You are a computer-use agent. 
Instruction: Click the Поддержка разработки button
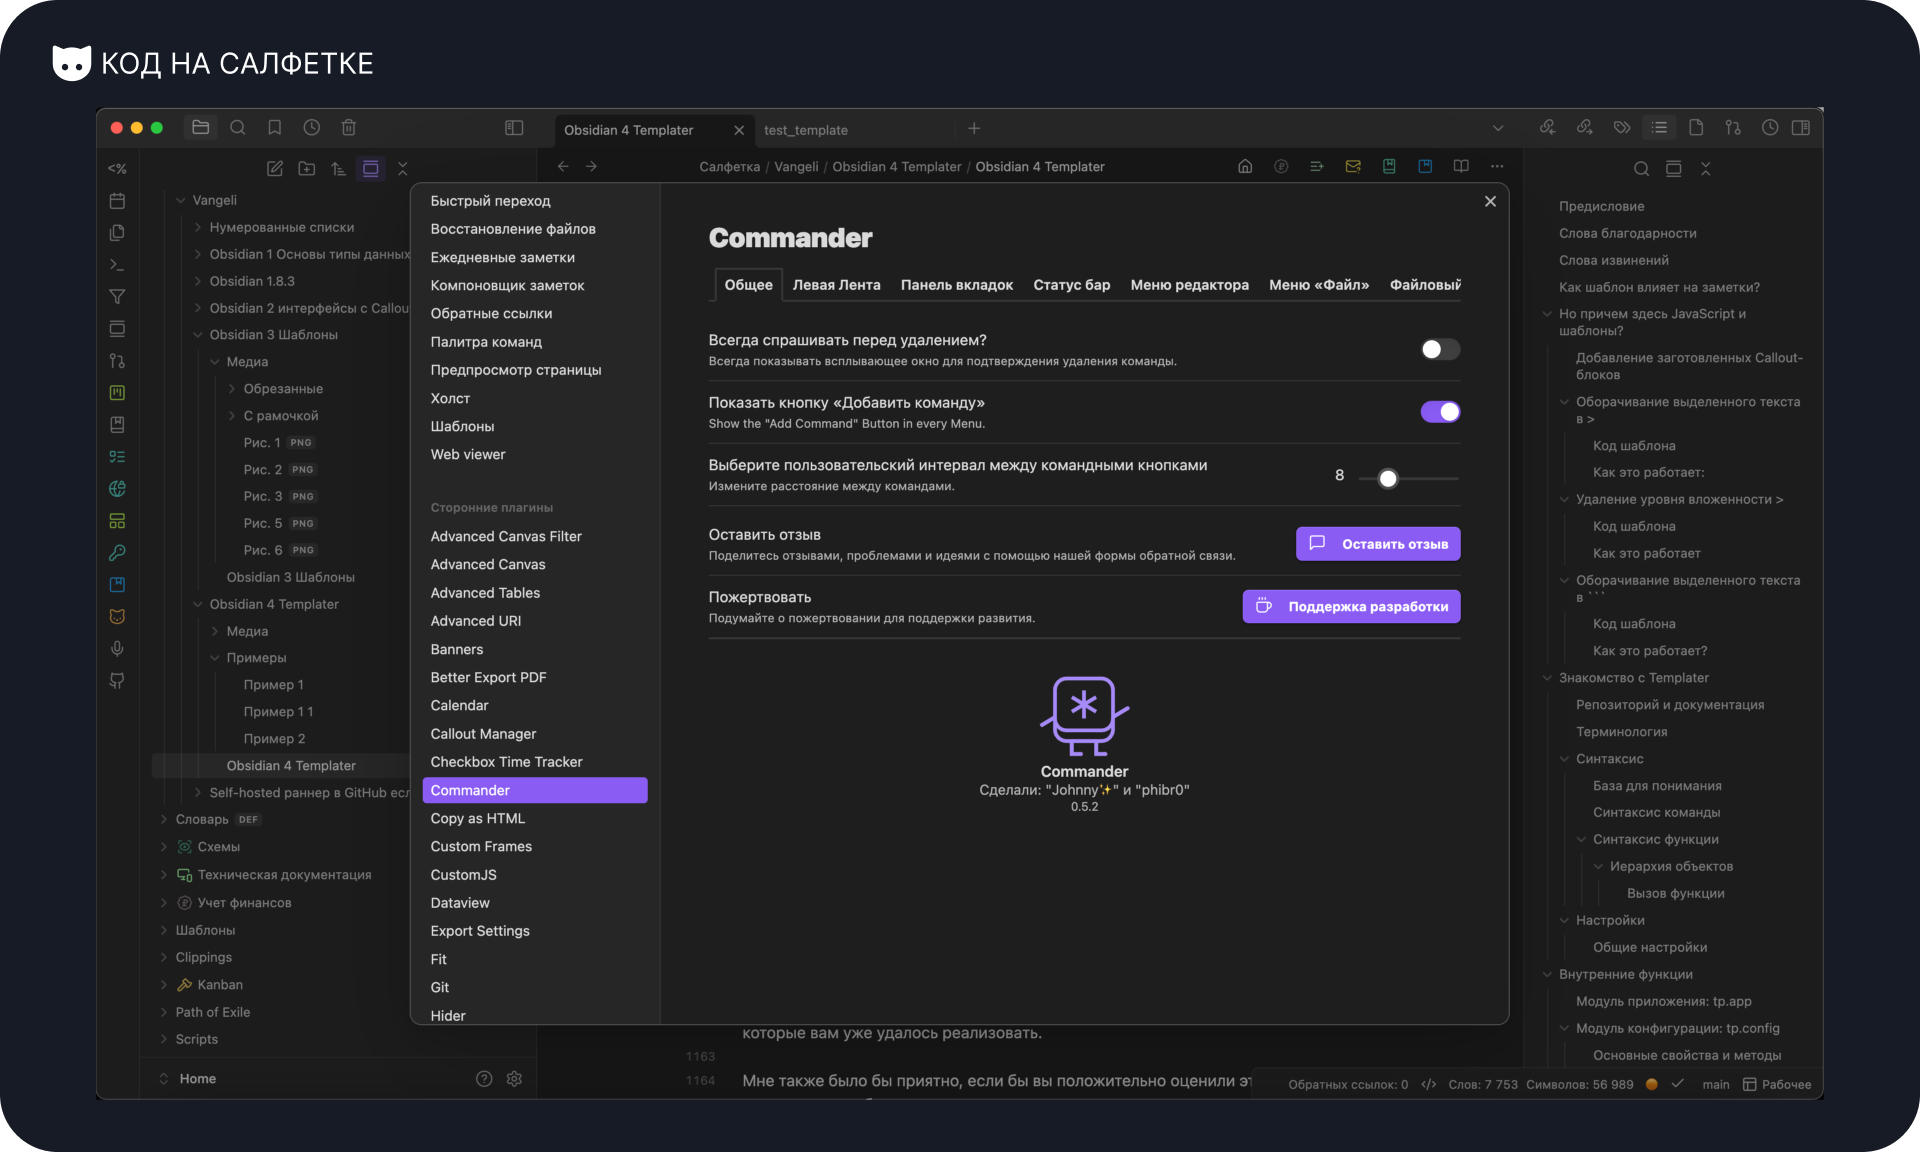(1351, 606)
